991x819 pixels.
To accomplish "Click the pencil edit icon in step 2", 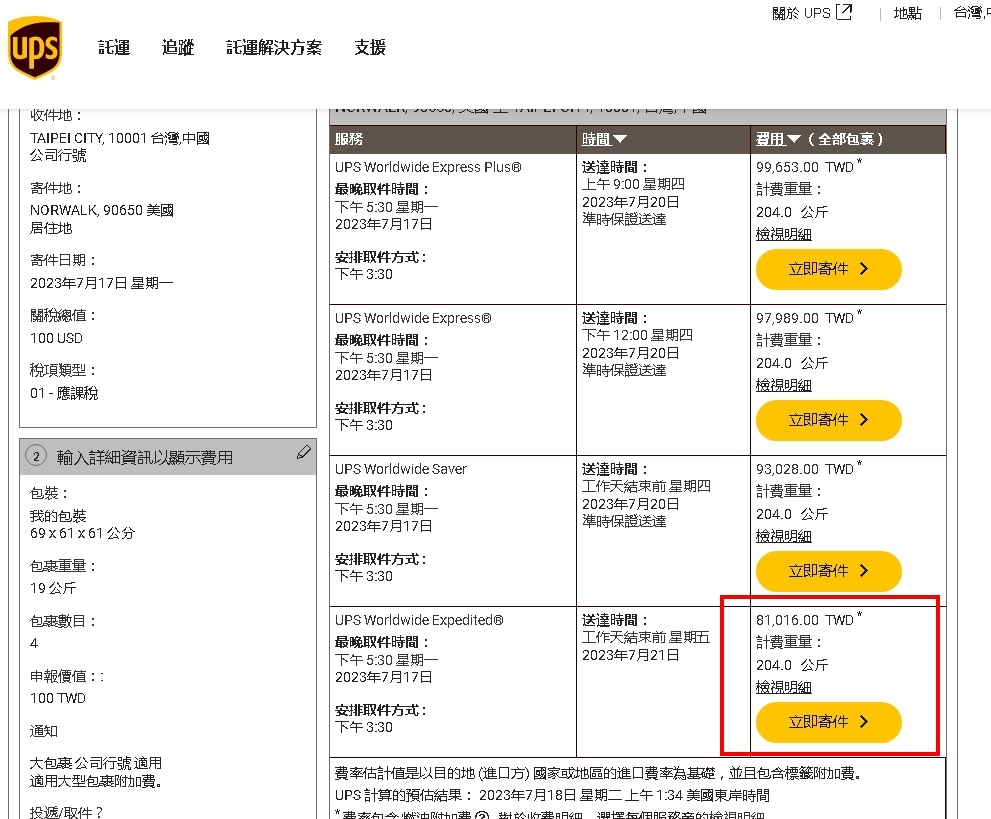I will click(x=303, y=452).
